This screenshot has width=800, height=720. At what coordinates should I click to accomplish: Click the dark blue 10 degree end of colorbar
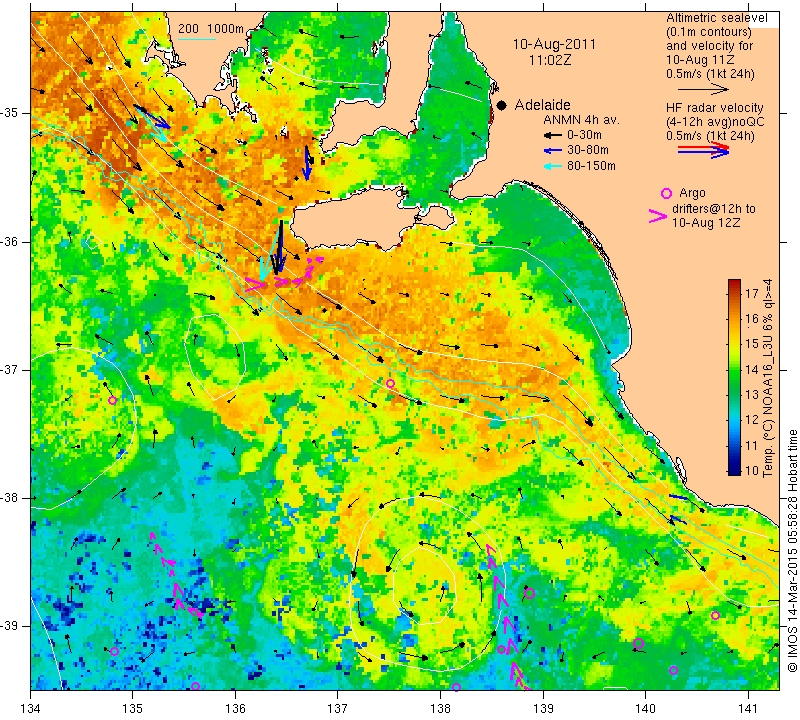[x=734, y=470]
